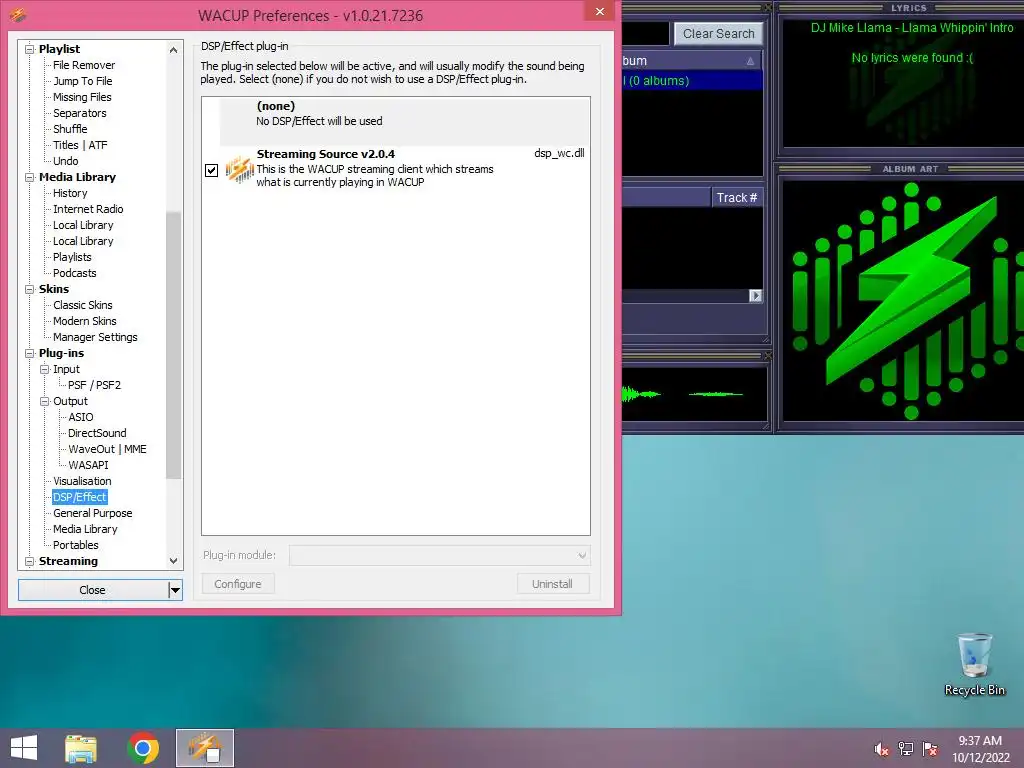Open the Plug-in module combo box
This screenshot has height=768, width=1024.
coord(440,555)
